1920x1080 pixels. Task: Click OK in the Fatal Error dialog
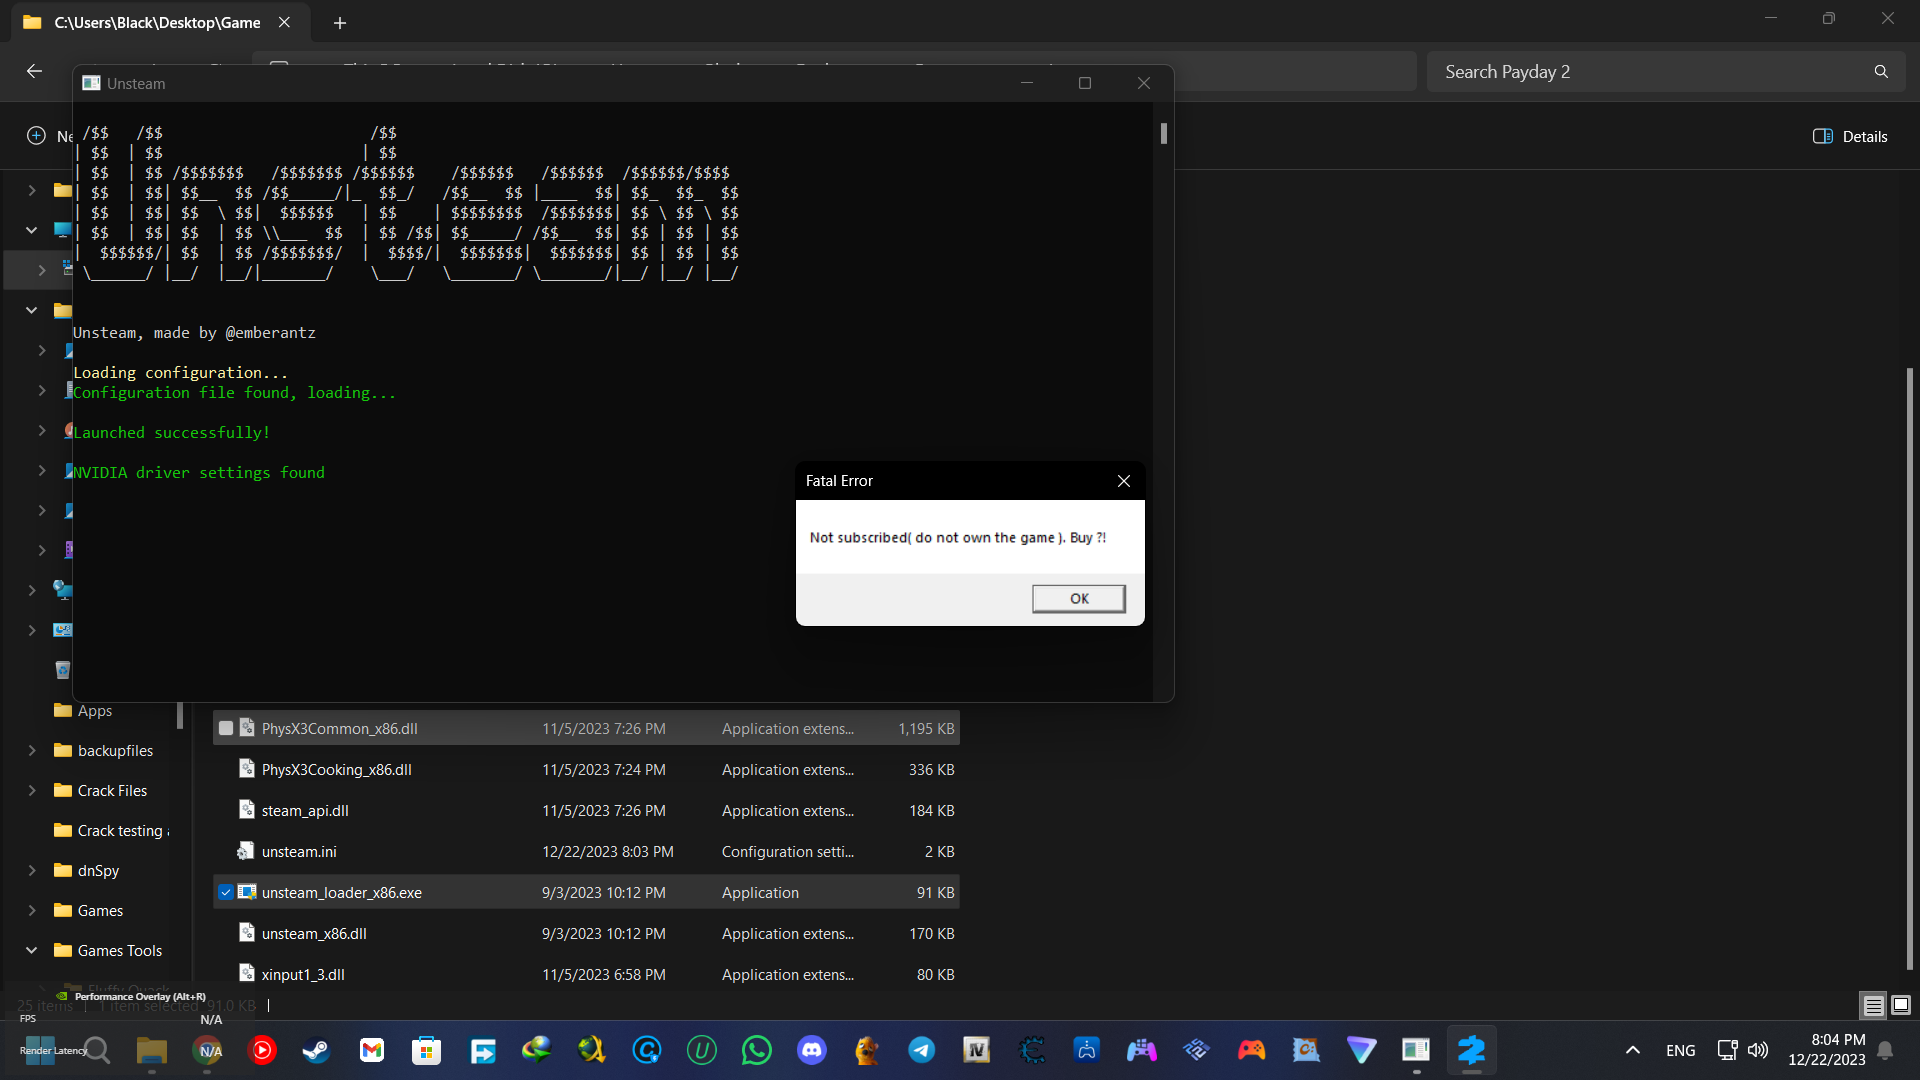click(1078, 598)
